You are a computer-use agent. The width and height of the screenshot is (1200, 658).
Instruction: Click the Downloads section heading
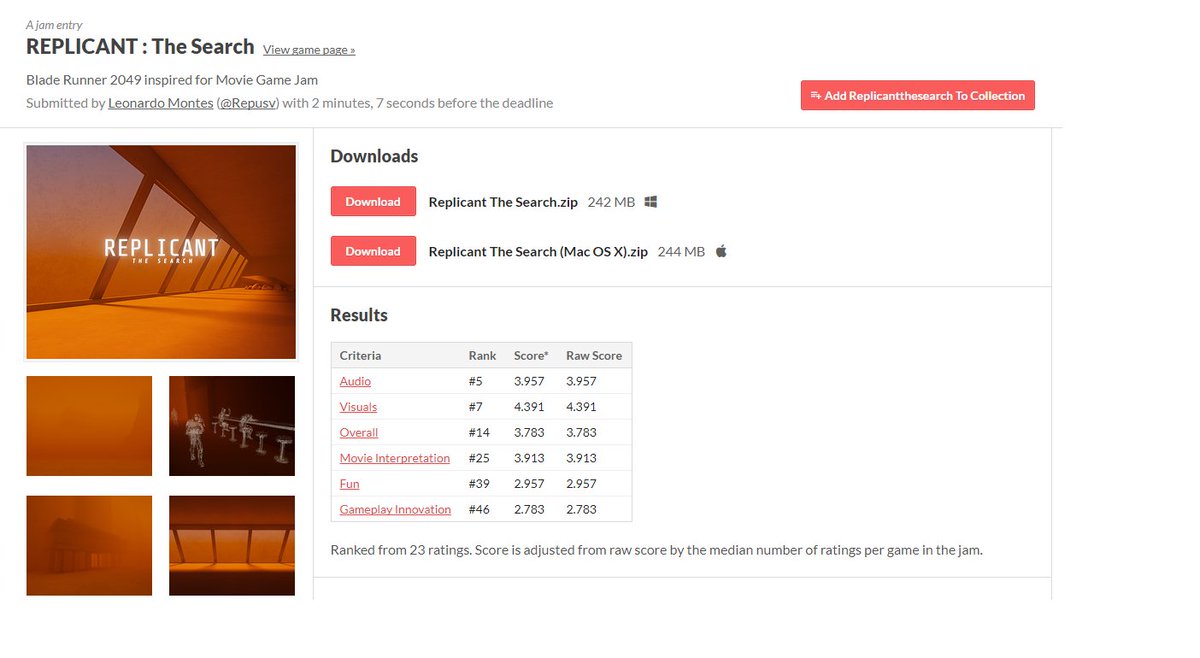tap(374, 156)
